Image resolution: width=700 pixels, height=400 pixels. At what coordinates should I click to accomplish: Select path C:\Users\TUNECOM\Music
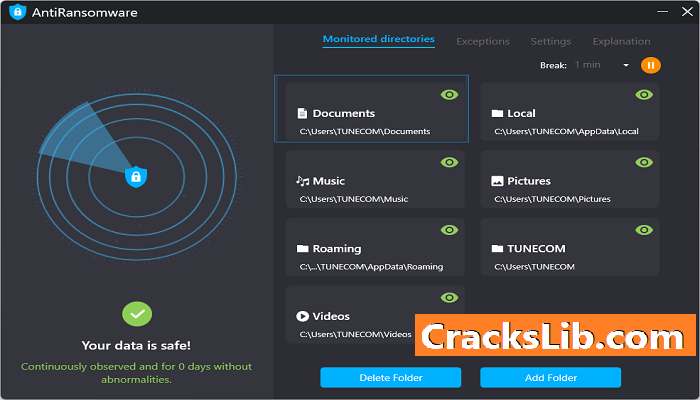[354, 199]
